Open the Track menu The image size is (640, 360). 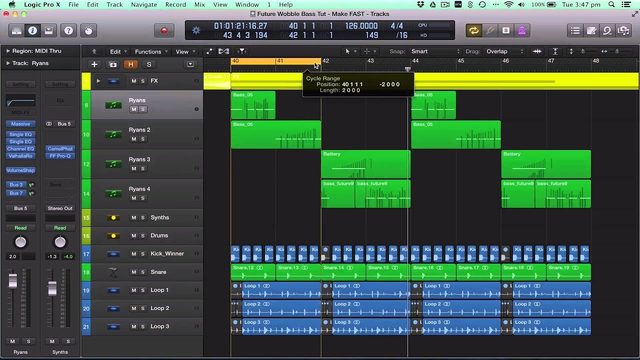point(114,4)
